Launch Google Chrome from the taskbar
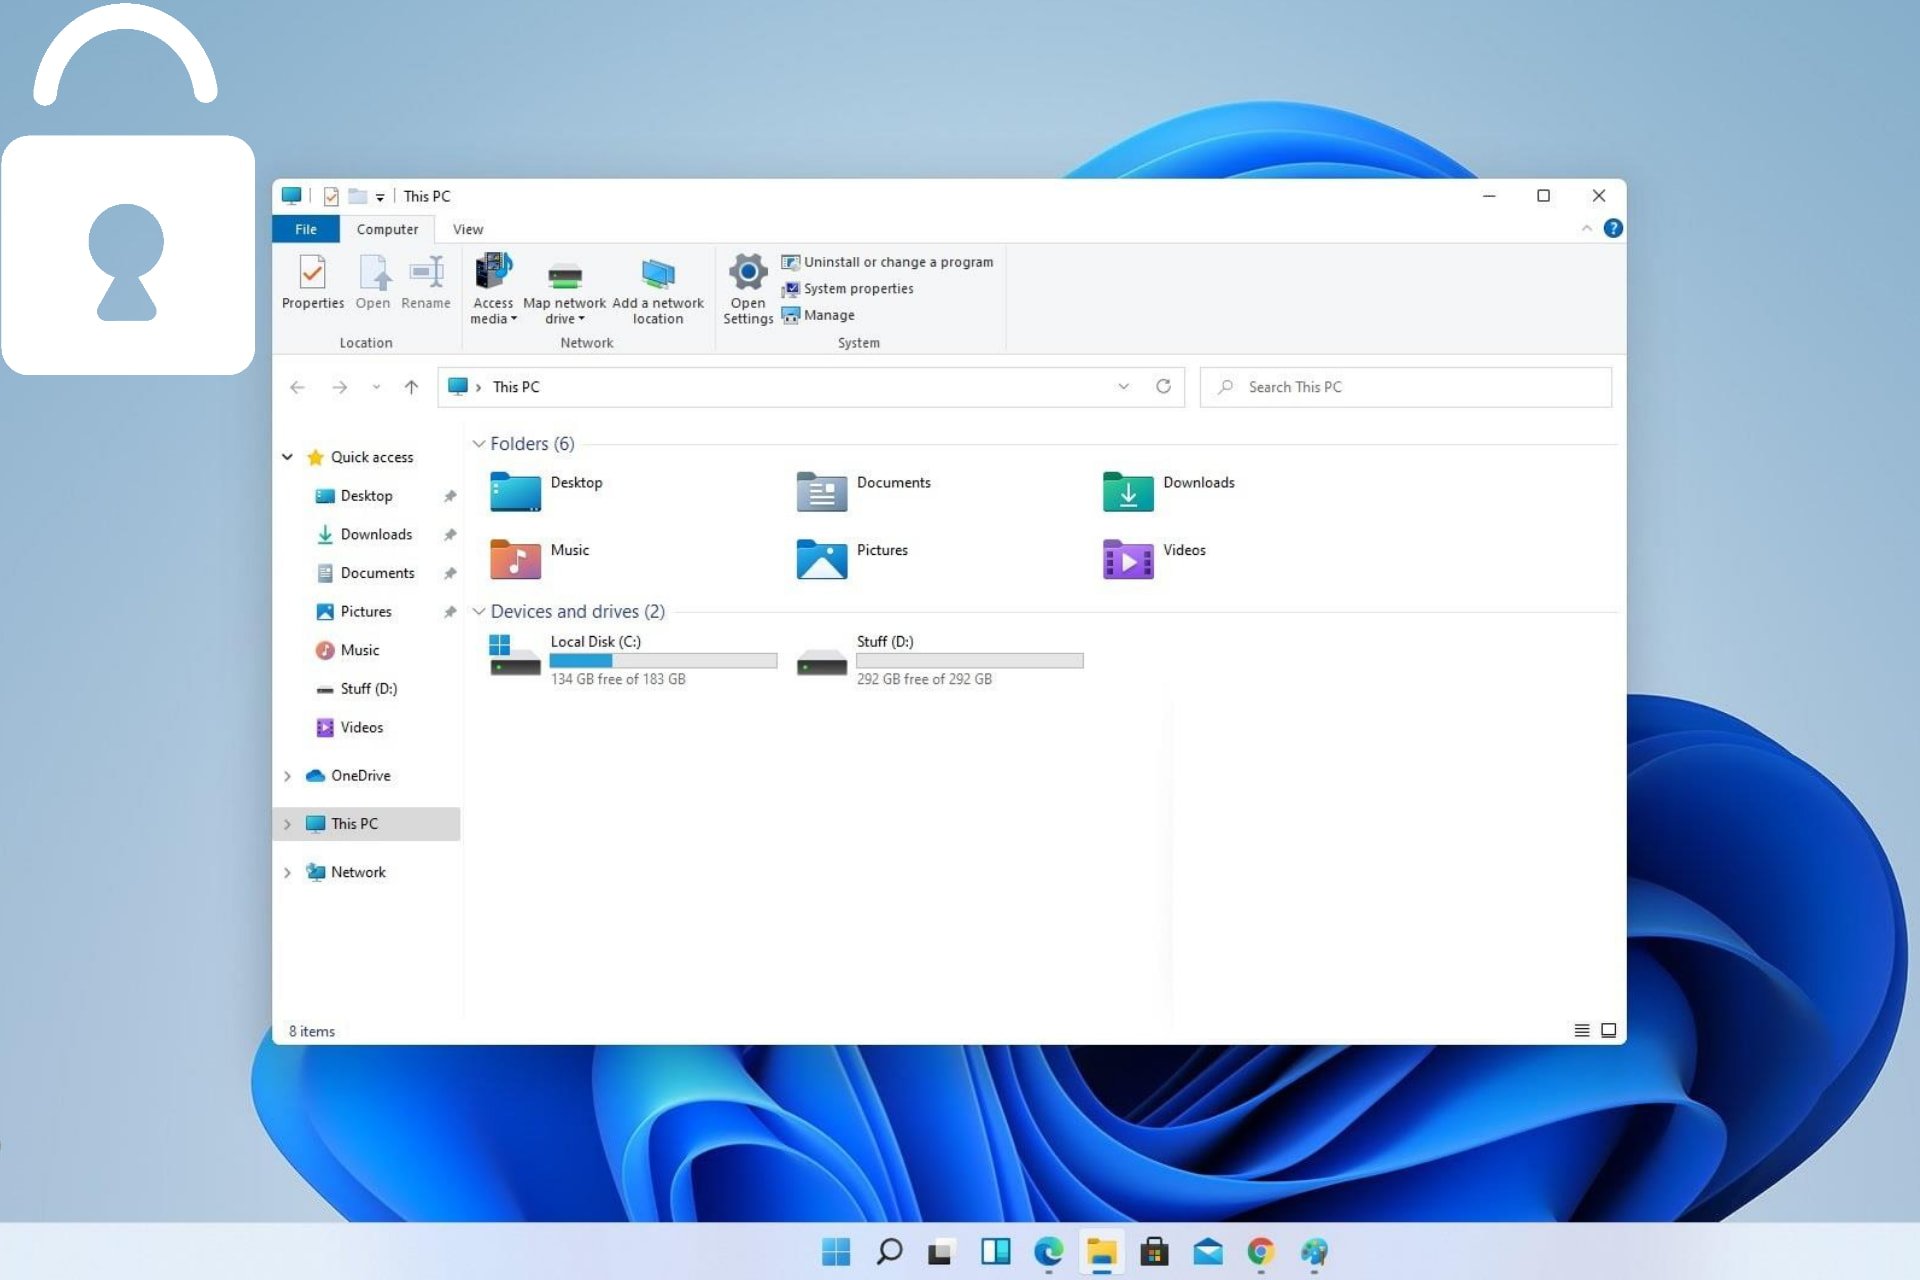Viewport: 1920px width, 1280px height. click(1261, 1251)
